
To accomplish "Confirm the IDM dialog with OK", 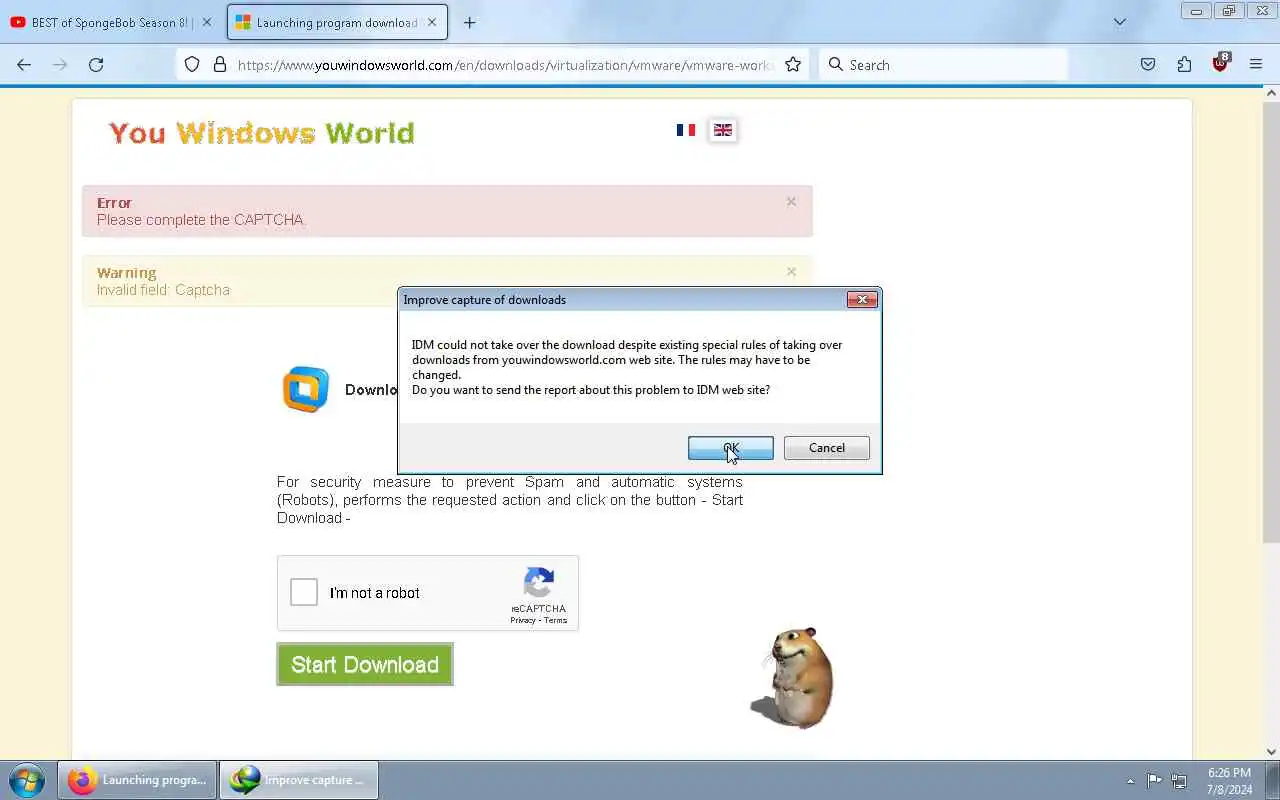I will (730, 448).
